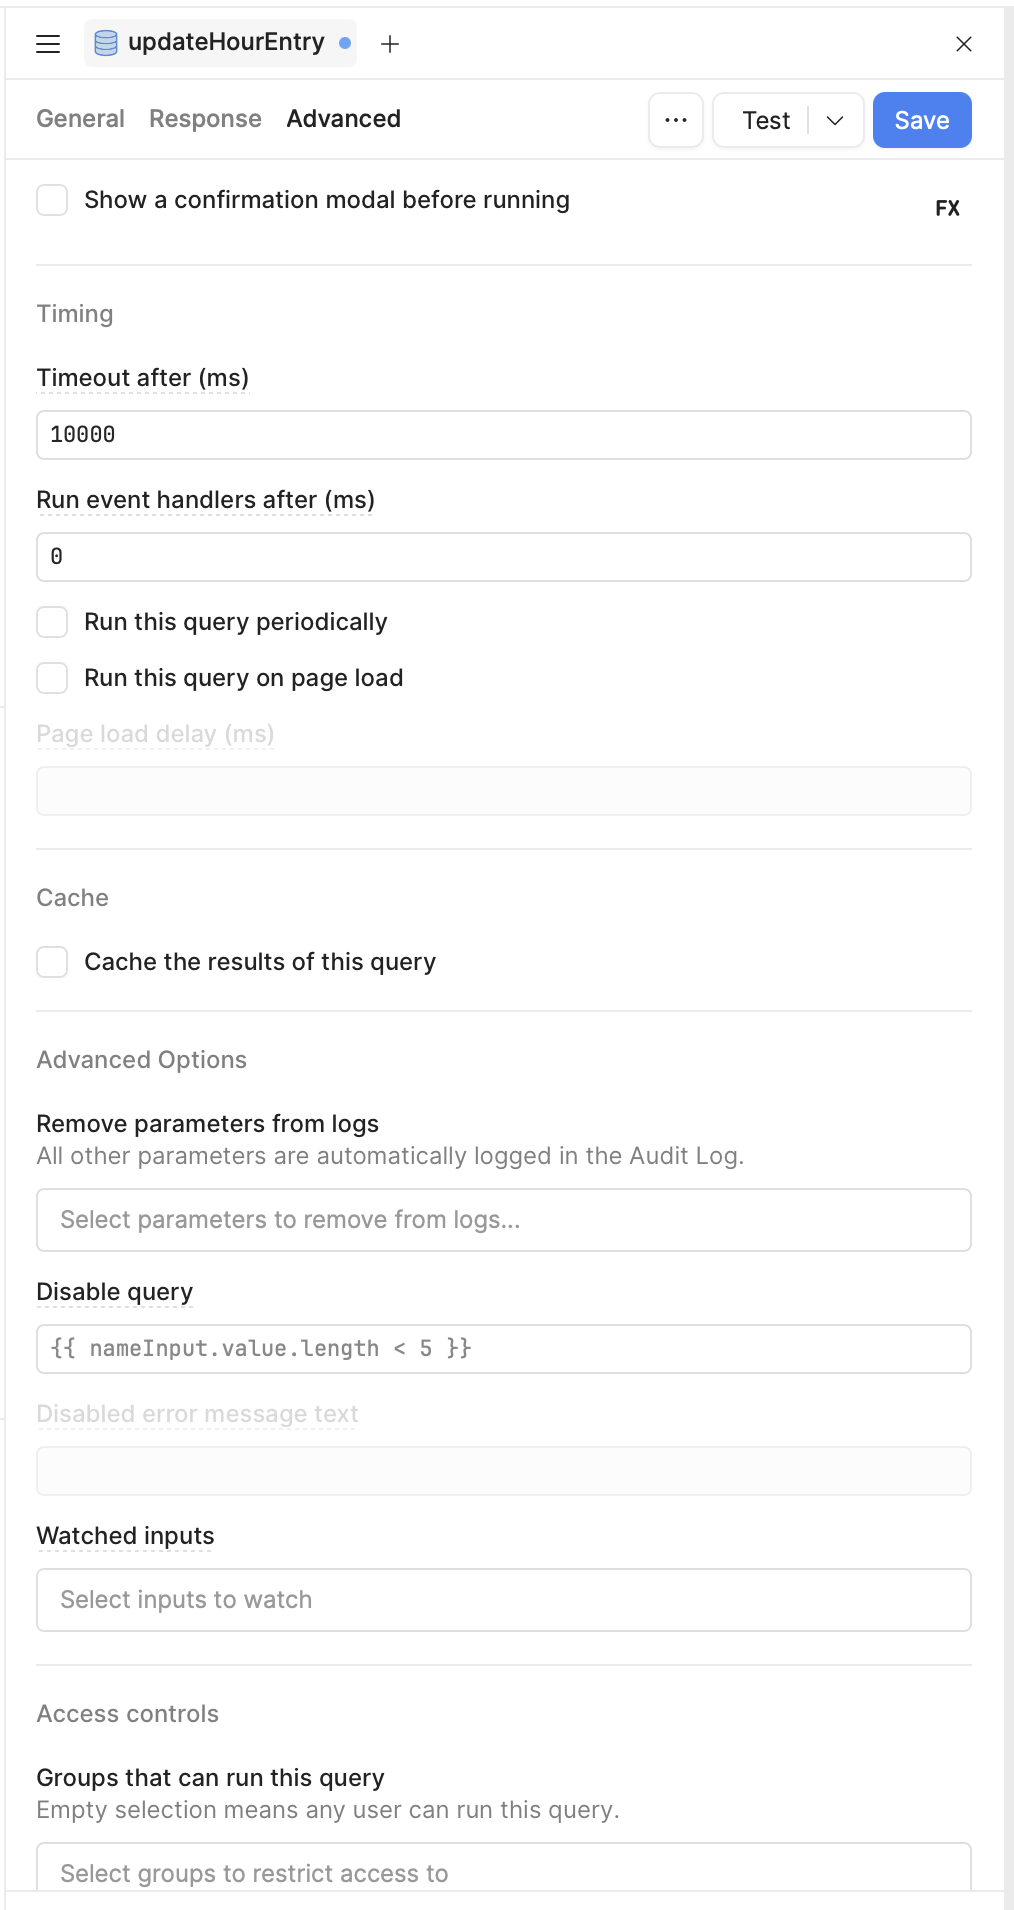1014x1910 pixels.
Task: Expand the Test button dropdown arrow
Action: click(836, 120)
